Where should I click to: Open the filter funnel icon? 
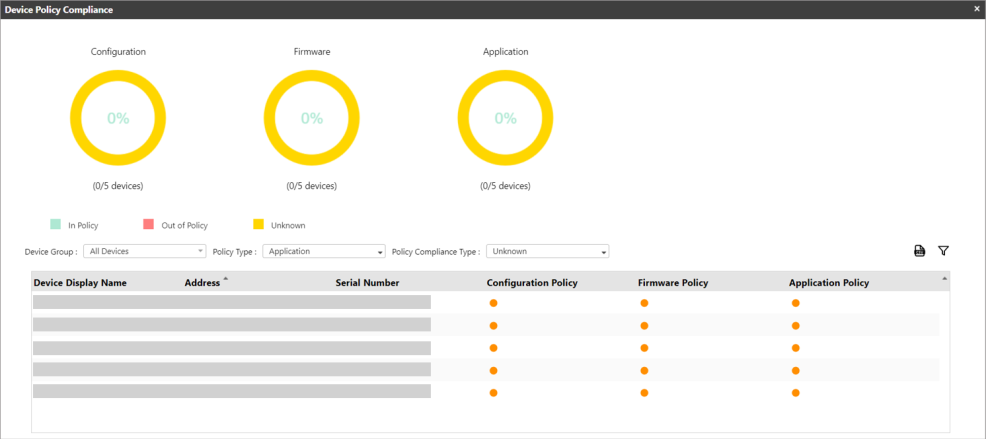coord(943,251)
